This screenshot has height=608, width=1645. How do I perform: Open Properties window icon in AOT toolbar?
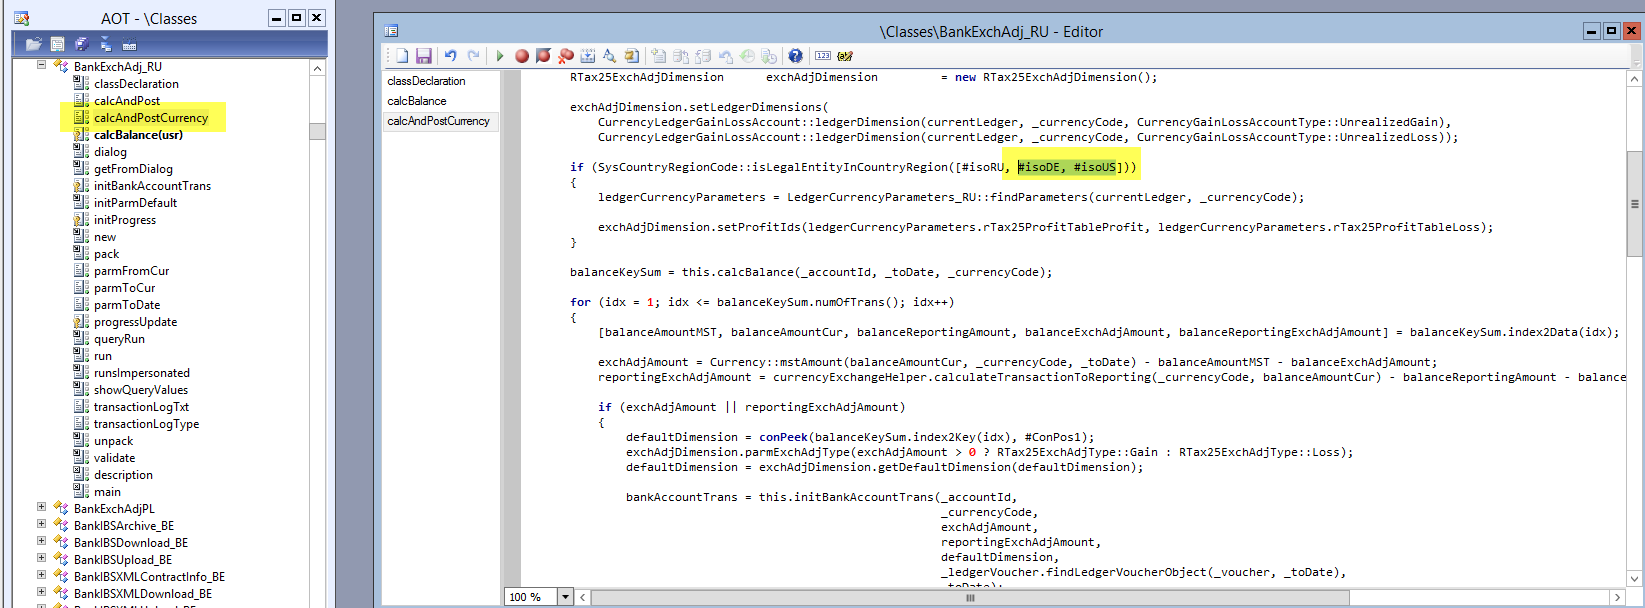pos(58,44)
